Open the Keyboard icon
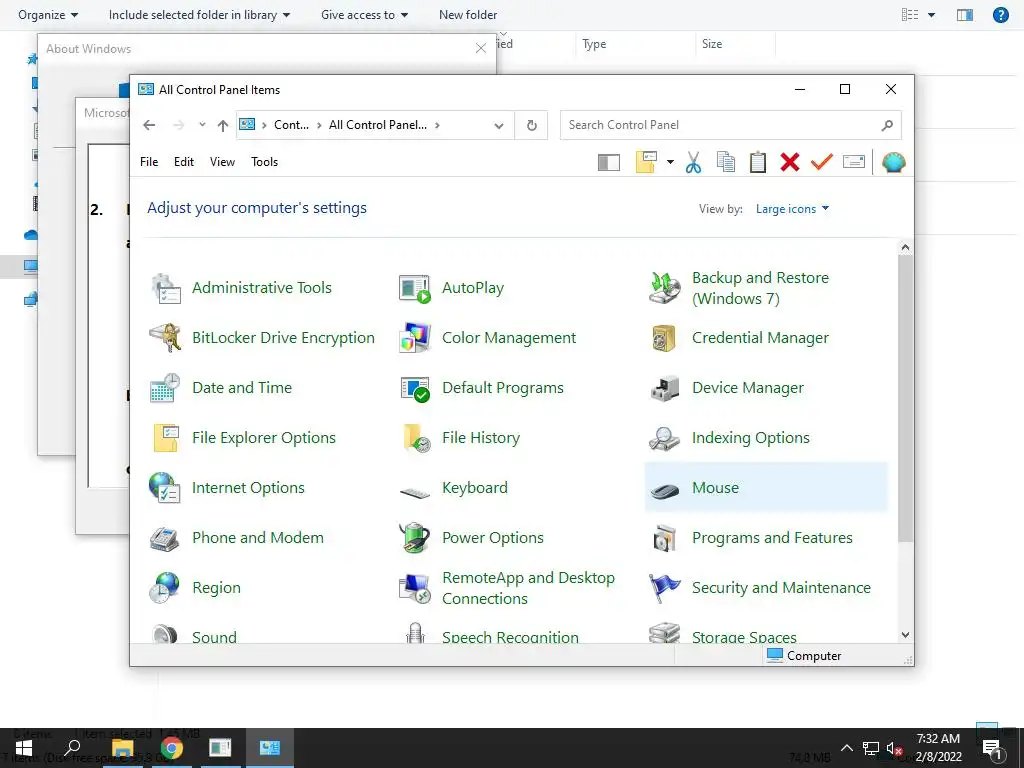Screen dimensions: 1024x768 point(415,492)
